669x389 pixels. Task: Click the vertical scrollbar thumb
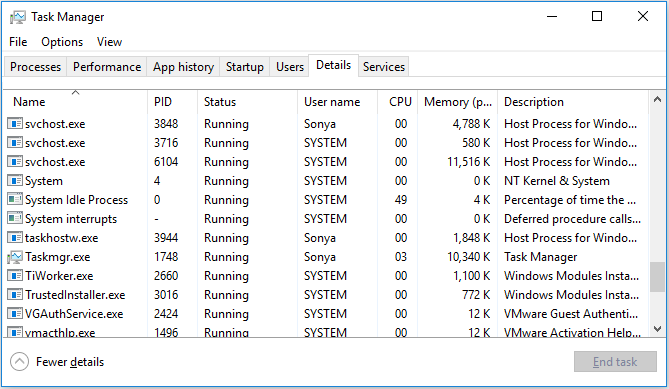(657, 276)
